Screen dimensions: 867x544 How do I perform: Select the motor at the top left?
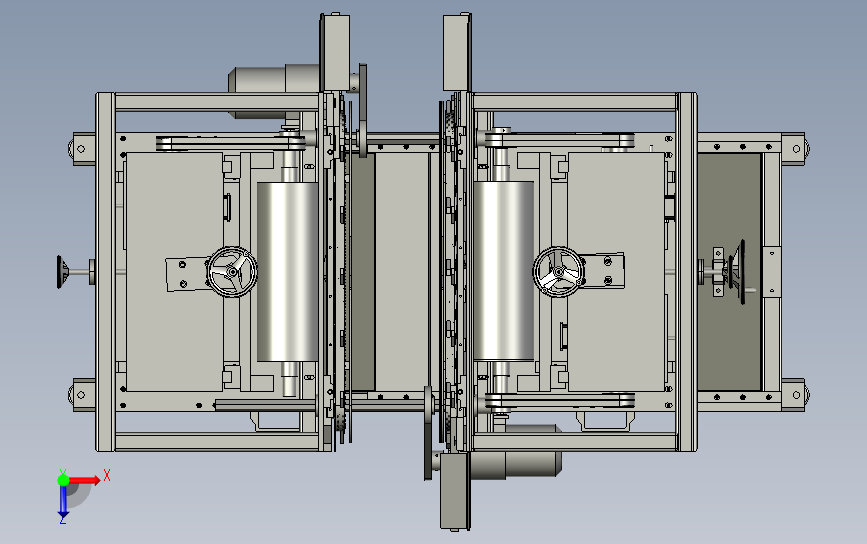coord(274,92)
